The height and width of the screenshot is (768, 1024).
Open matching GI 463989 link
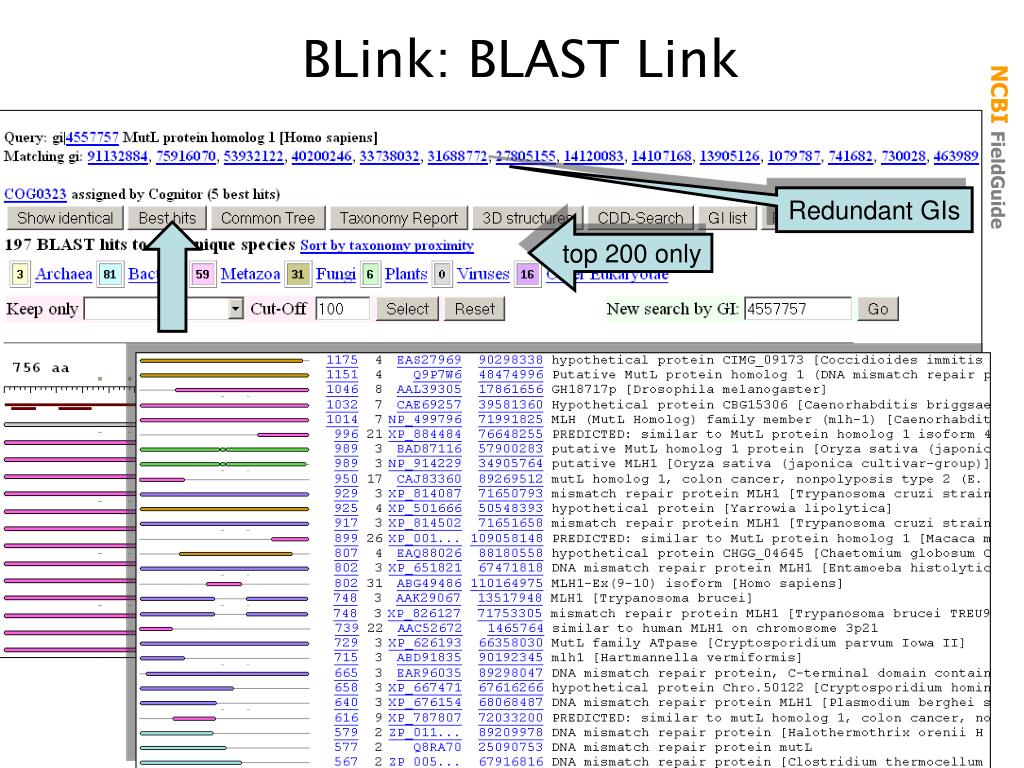[956, 157]
